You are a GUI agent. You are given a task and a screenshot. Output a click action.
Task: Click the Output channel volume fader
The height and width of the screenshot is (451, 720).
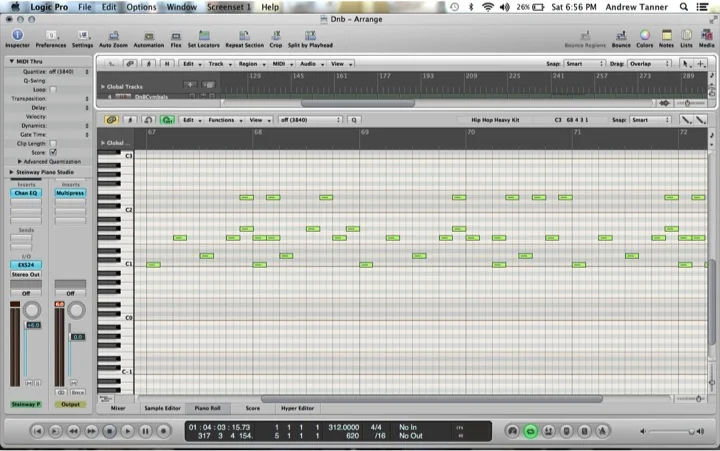coord(78,337)
